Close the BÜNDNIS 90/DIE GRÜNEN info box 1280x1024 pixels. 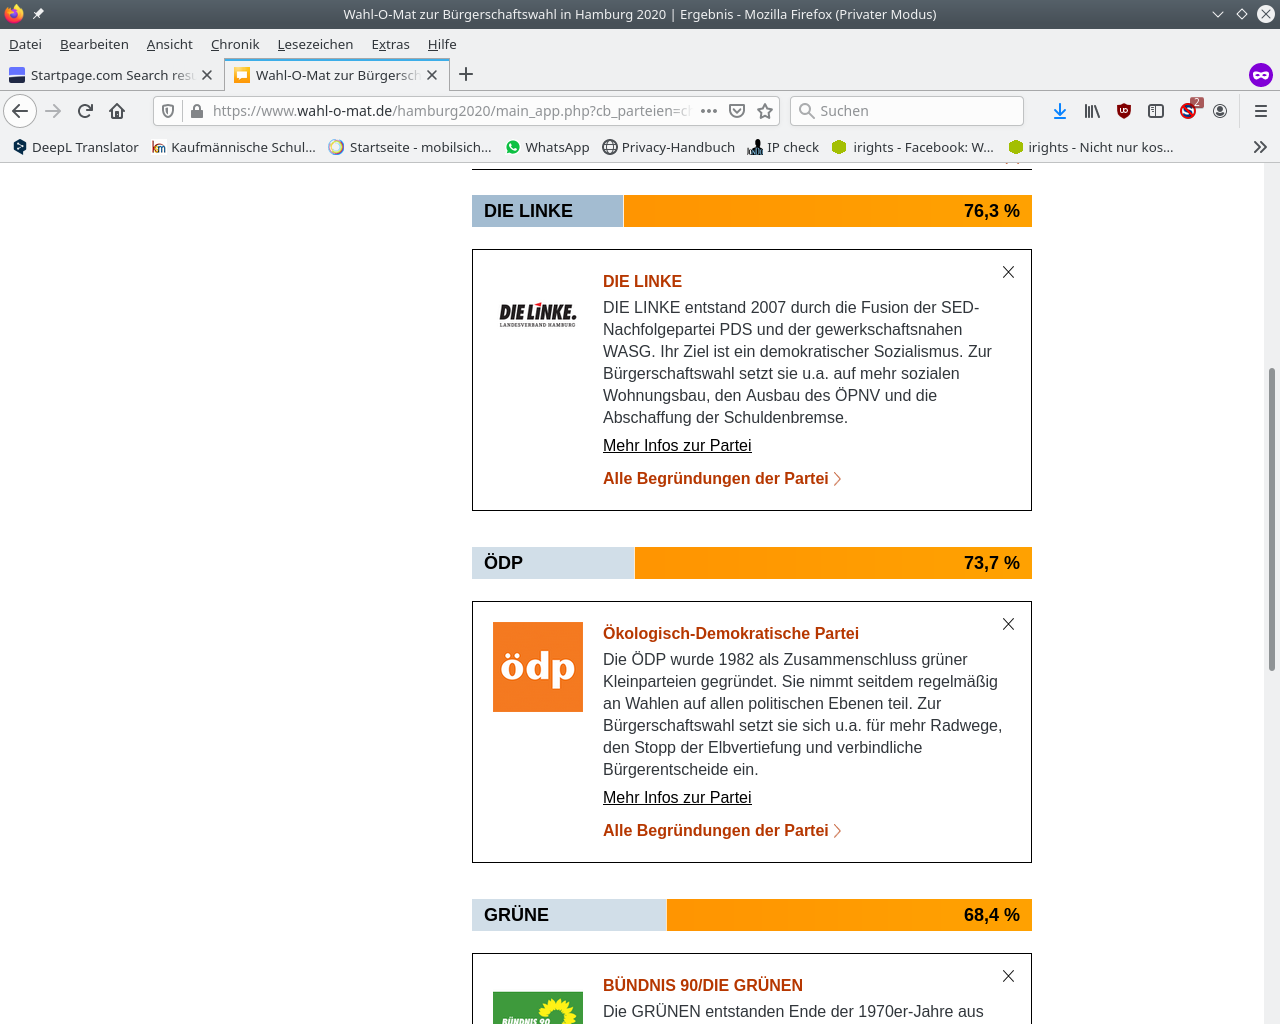click(x=1008, y=976)
